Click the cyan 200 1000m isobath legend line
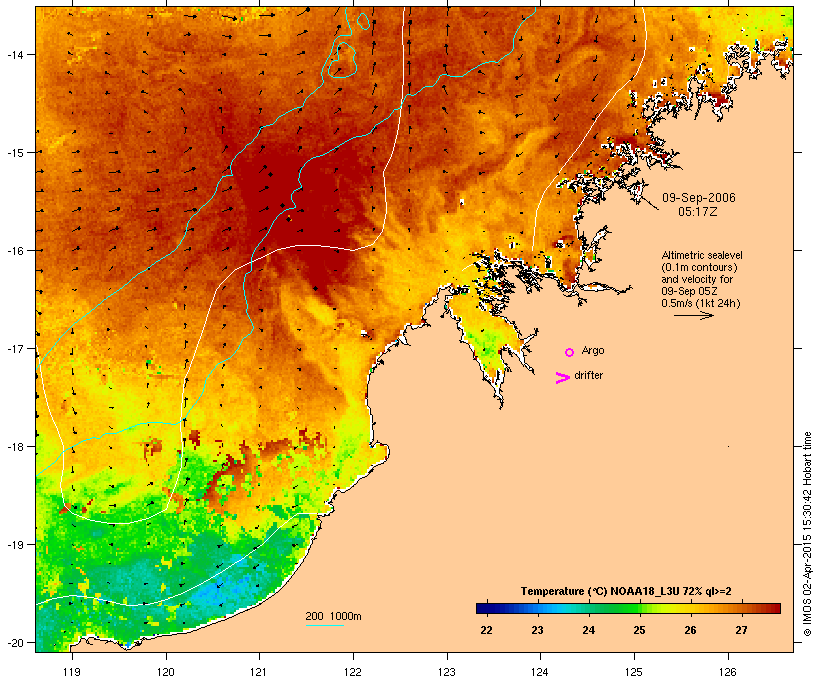Image resolution: width=820 pixels, height=680 pixels. point(325,626)
